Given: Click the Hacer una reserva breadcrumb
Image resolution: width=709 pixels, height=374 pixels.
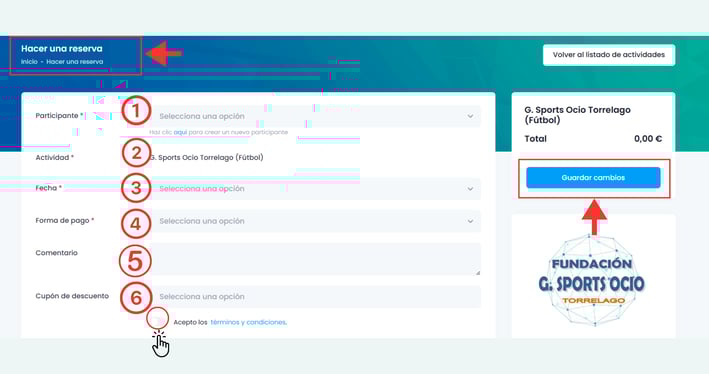Looking at the screenshot, I should pos(75,62).
